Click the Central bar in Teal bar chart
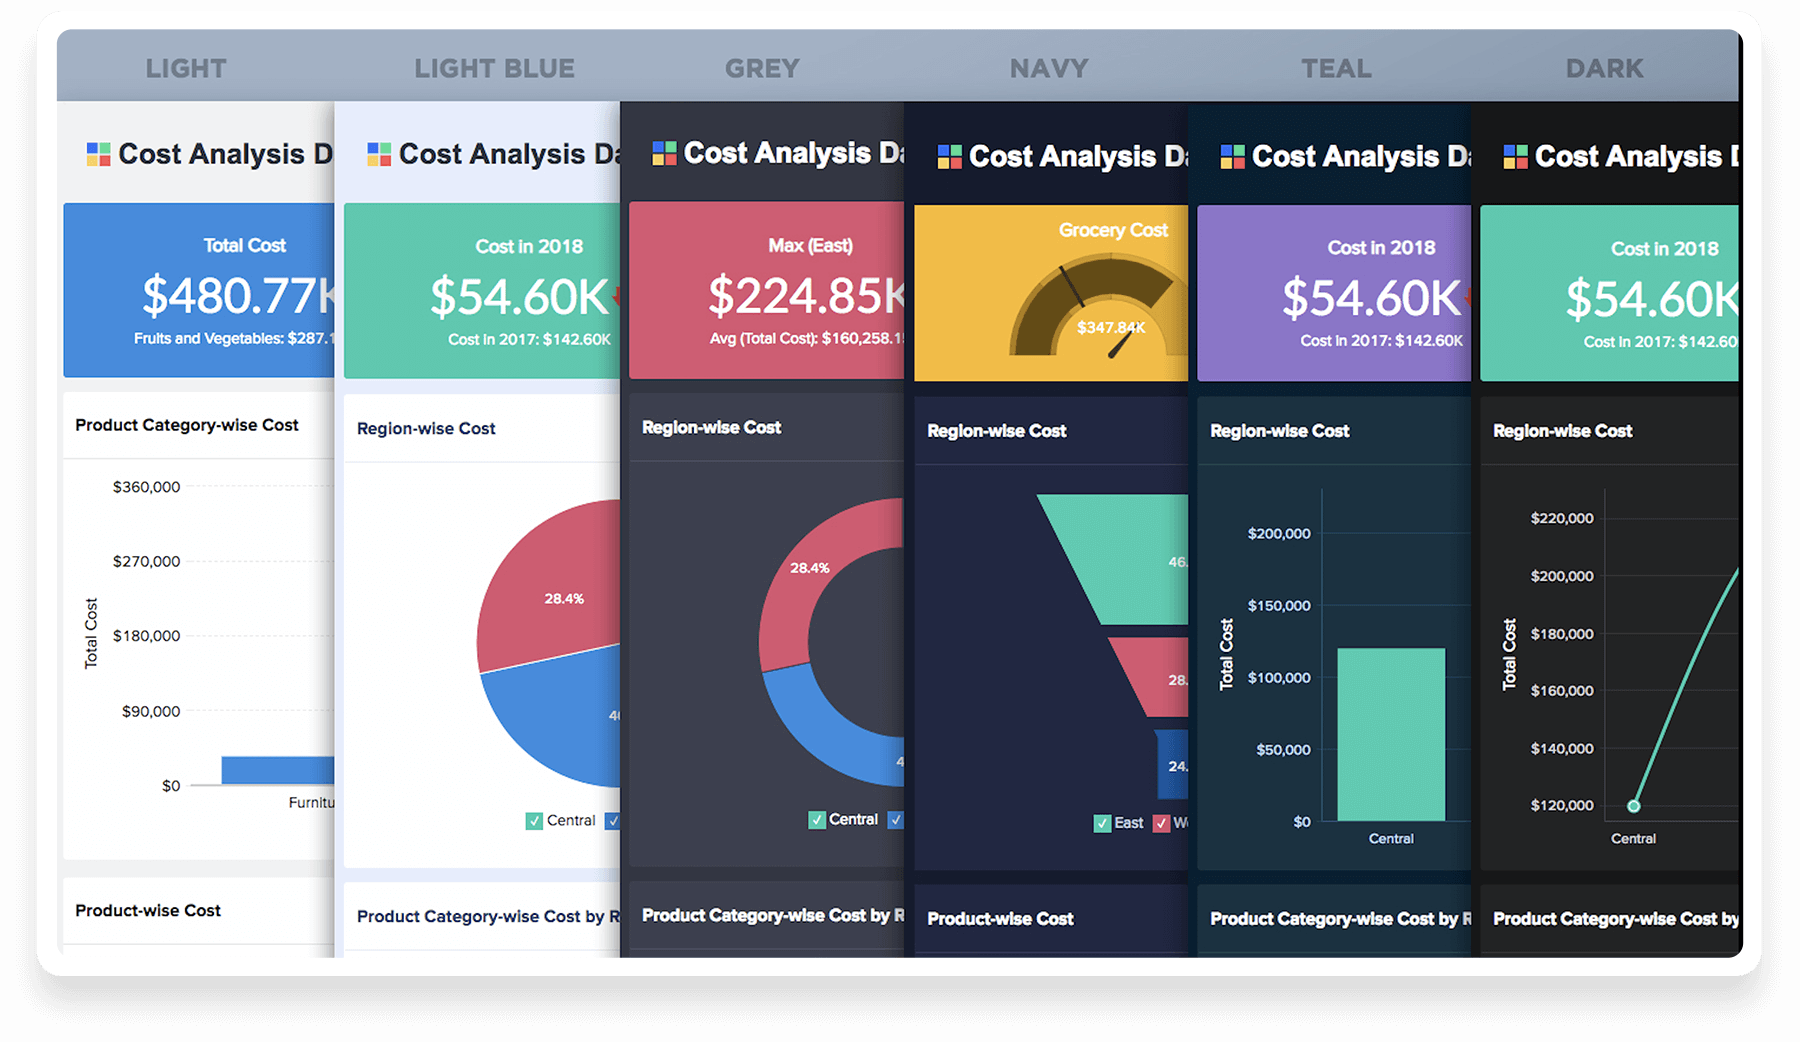Screen dimensions: 1800x1042 coord(1391,735)
